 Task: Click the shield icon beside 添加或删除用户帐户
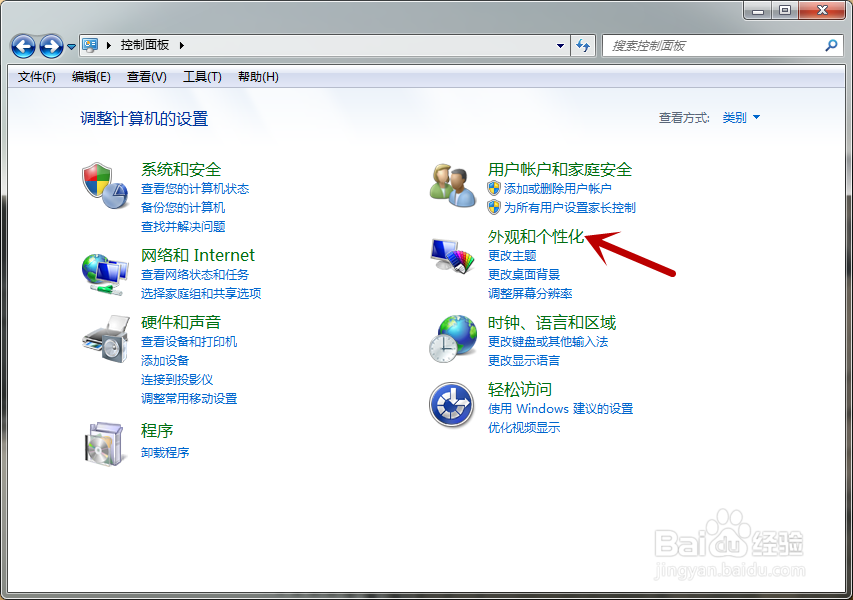point(494,188)
